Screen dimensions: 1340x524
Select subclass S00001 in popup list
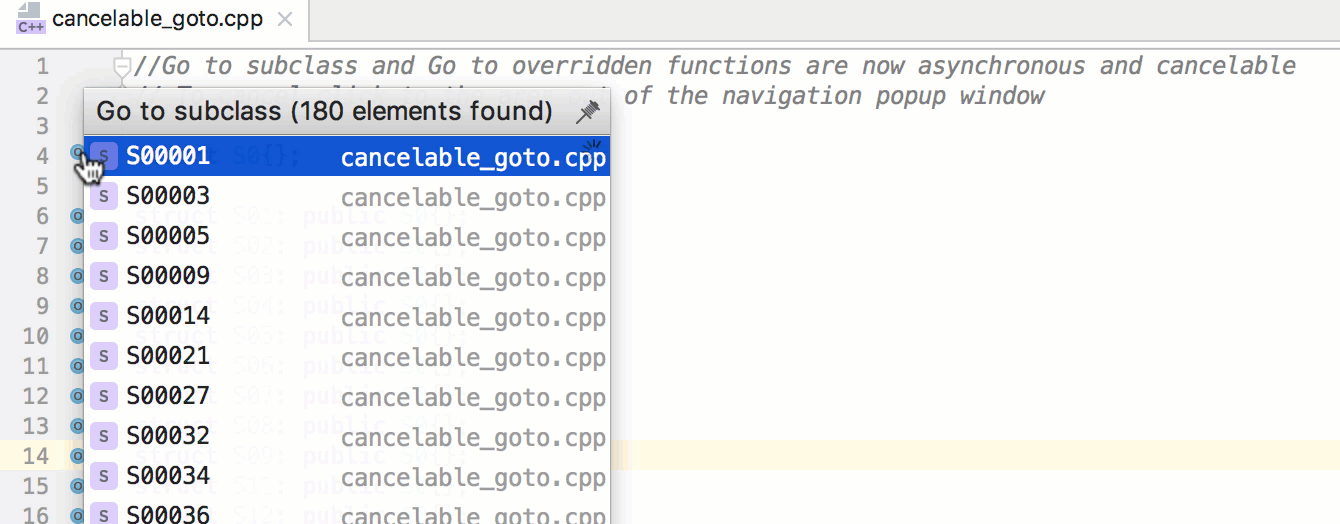[347, 156]
